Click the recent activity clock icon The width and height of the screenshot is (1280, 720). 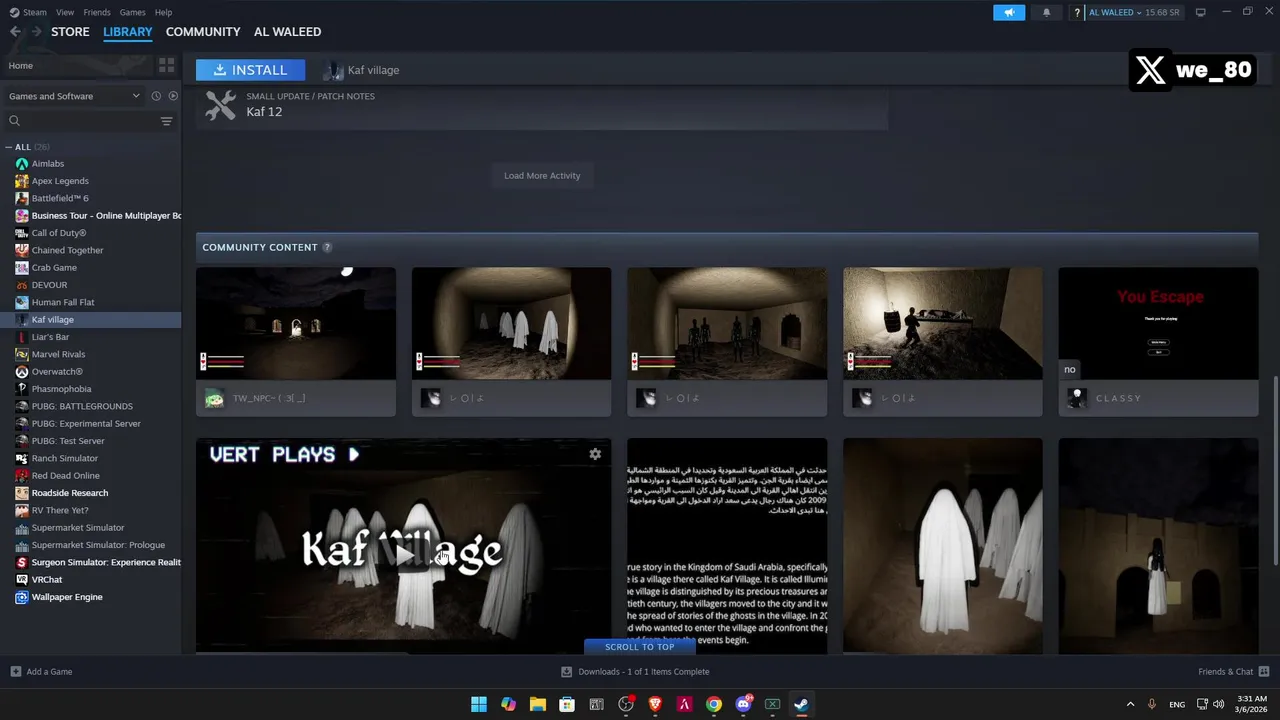pyautogui.click(x=156, y=96)
